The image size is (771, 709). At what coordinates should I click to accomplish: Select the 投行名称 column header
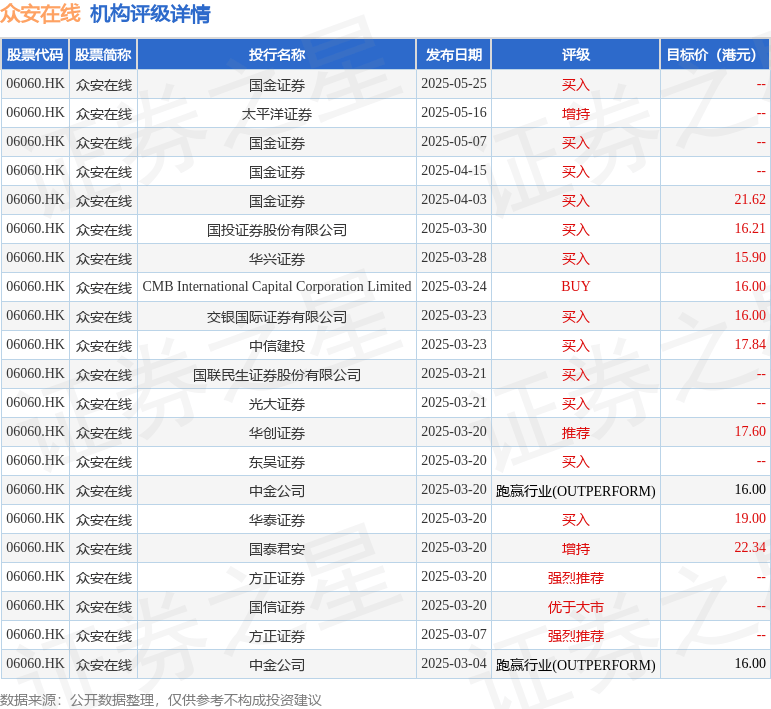[277, 55]
